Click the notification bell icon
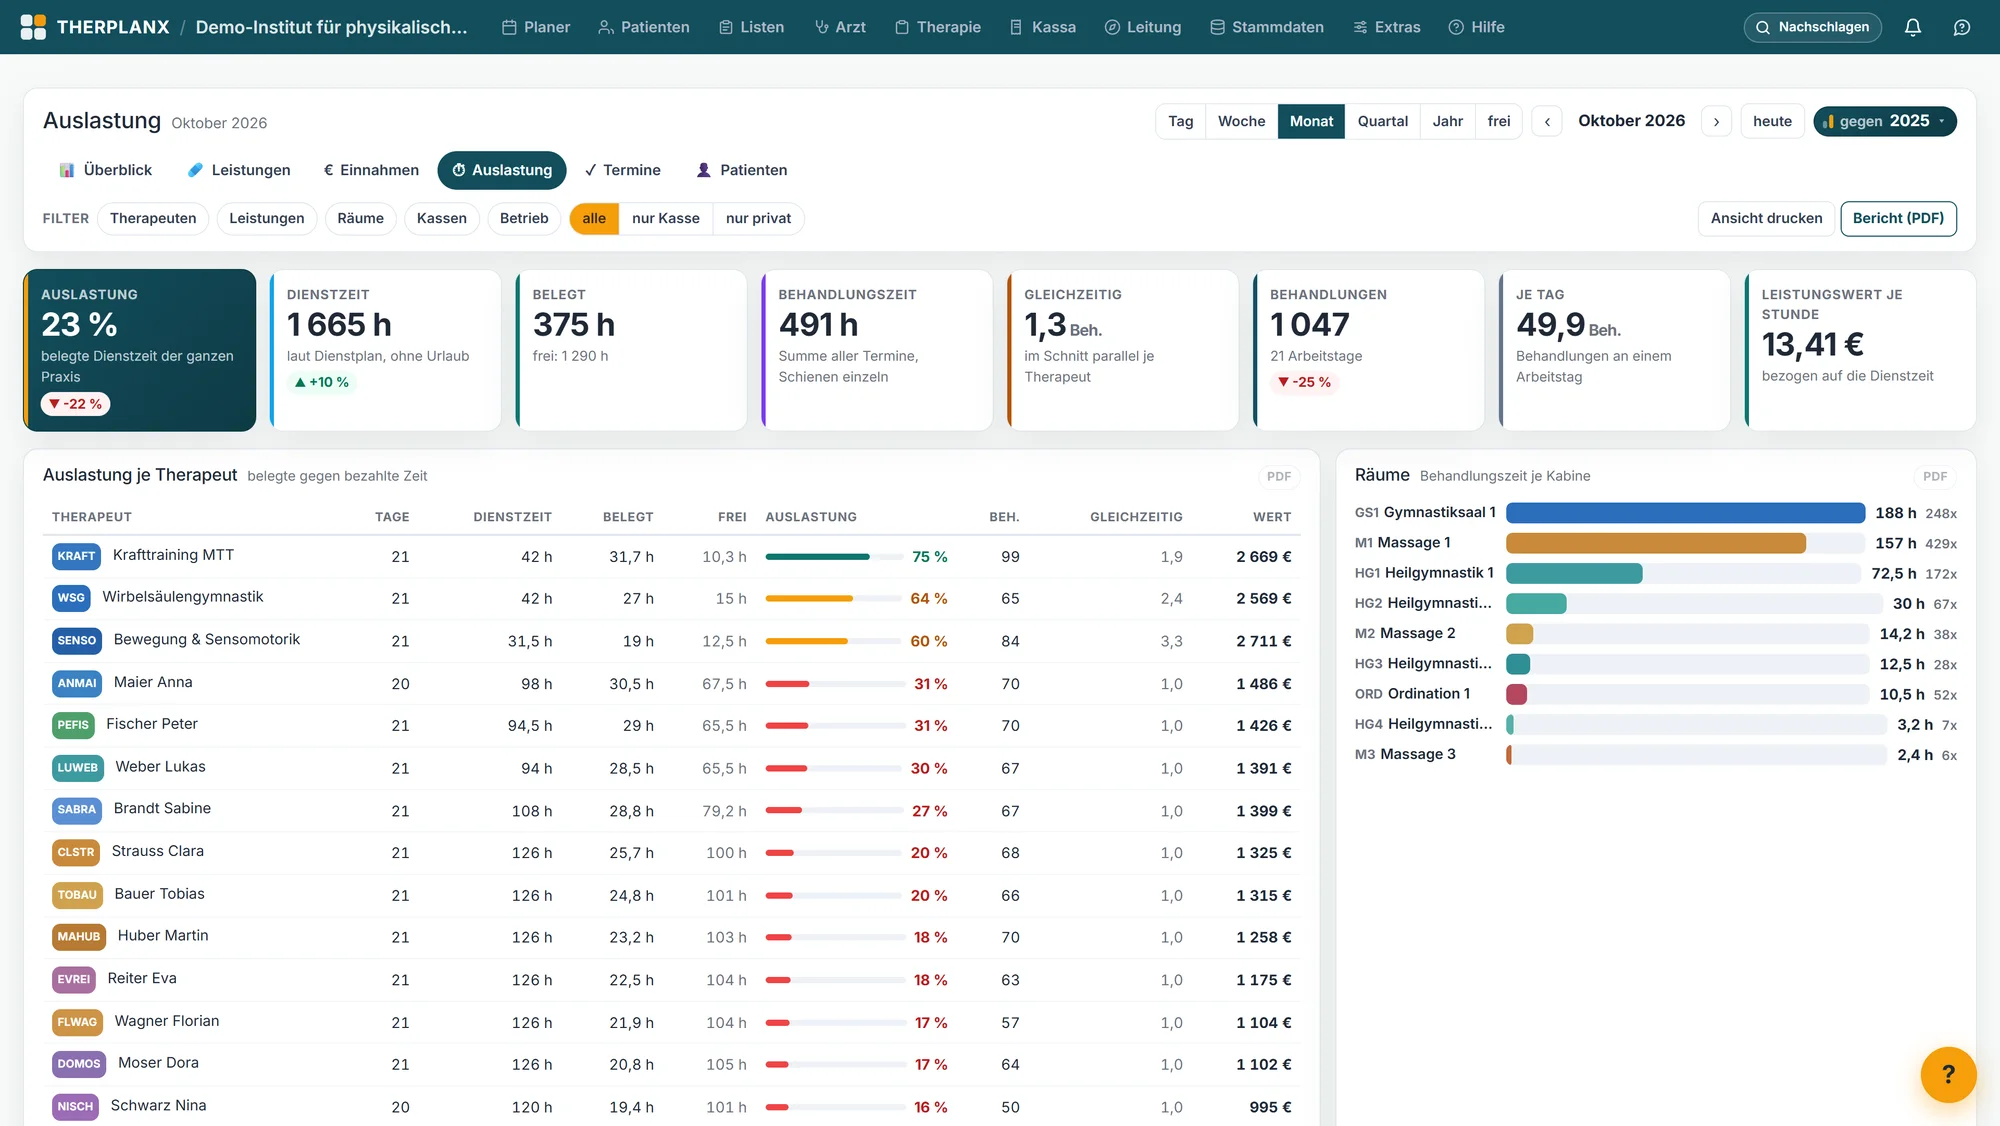The image size is (2000, 1126). [1912, 27]
